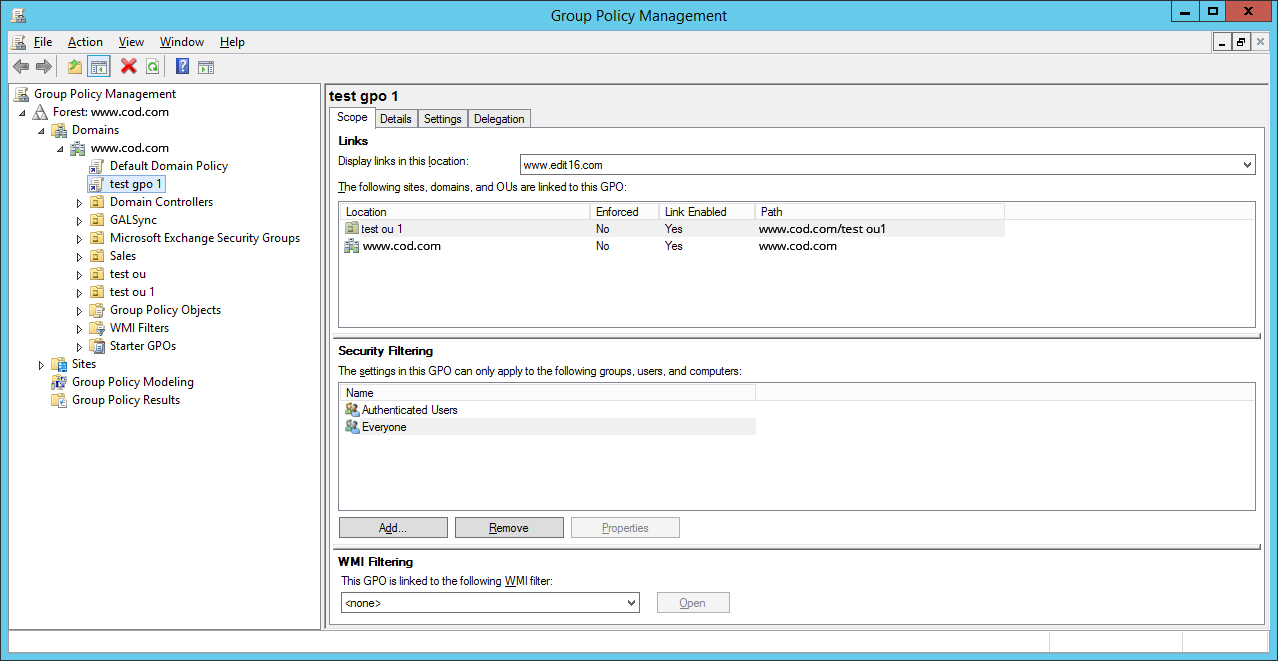
Task: Click the Domains folder icon in tree
Action: pos(60,130)
